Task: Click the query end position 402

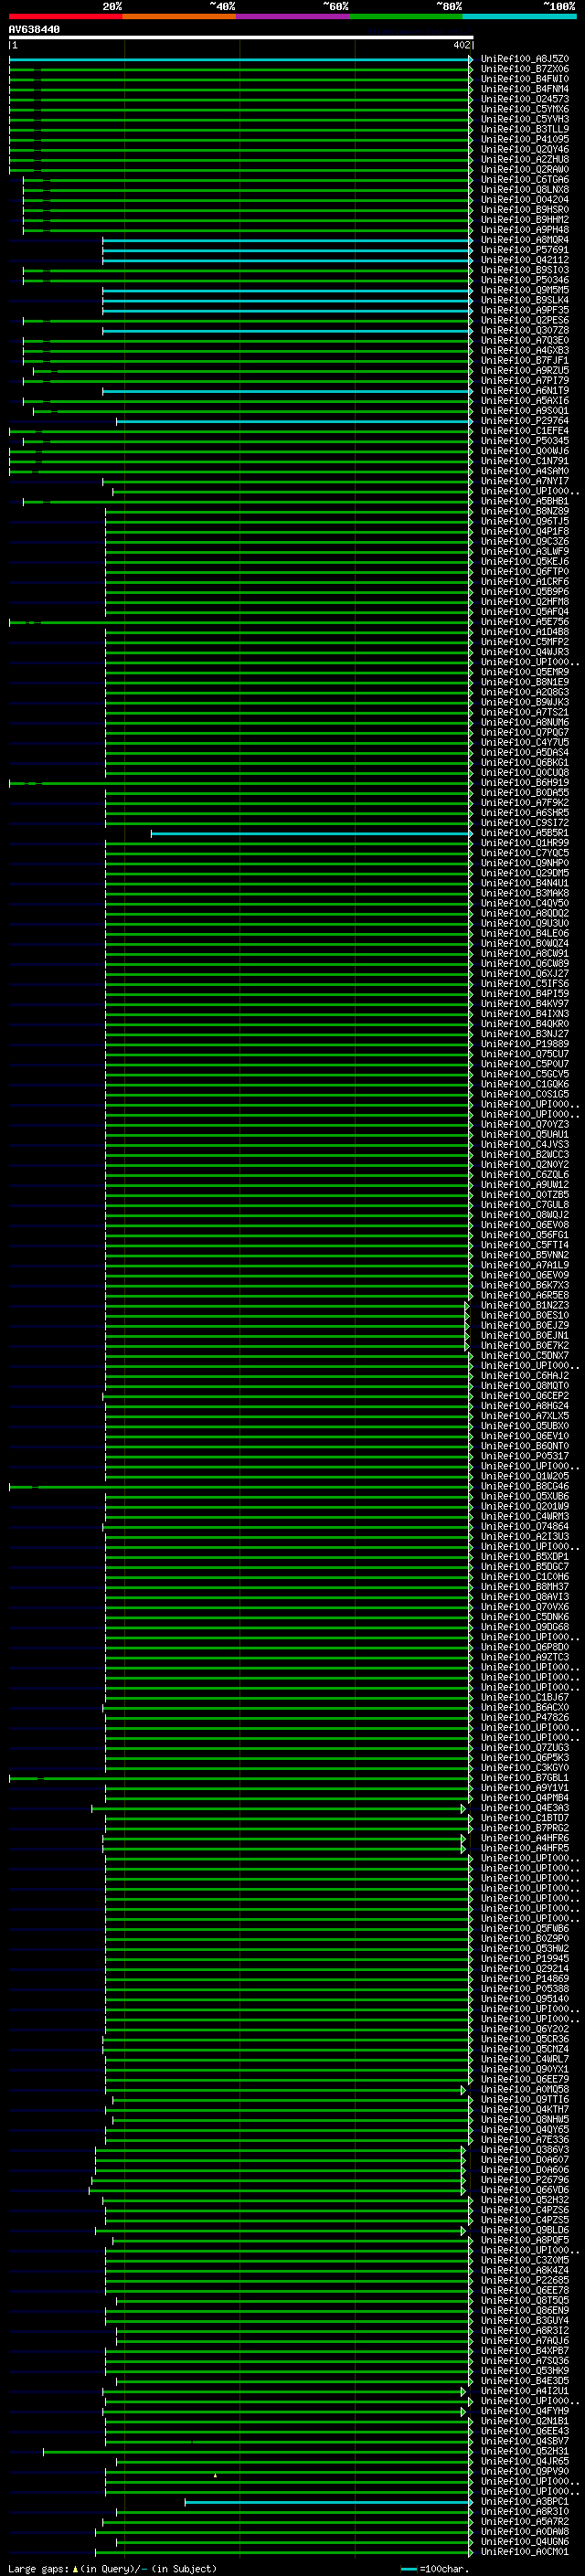Action: tap(461, 45)
